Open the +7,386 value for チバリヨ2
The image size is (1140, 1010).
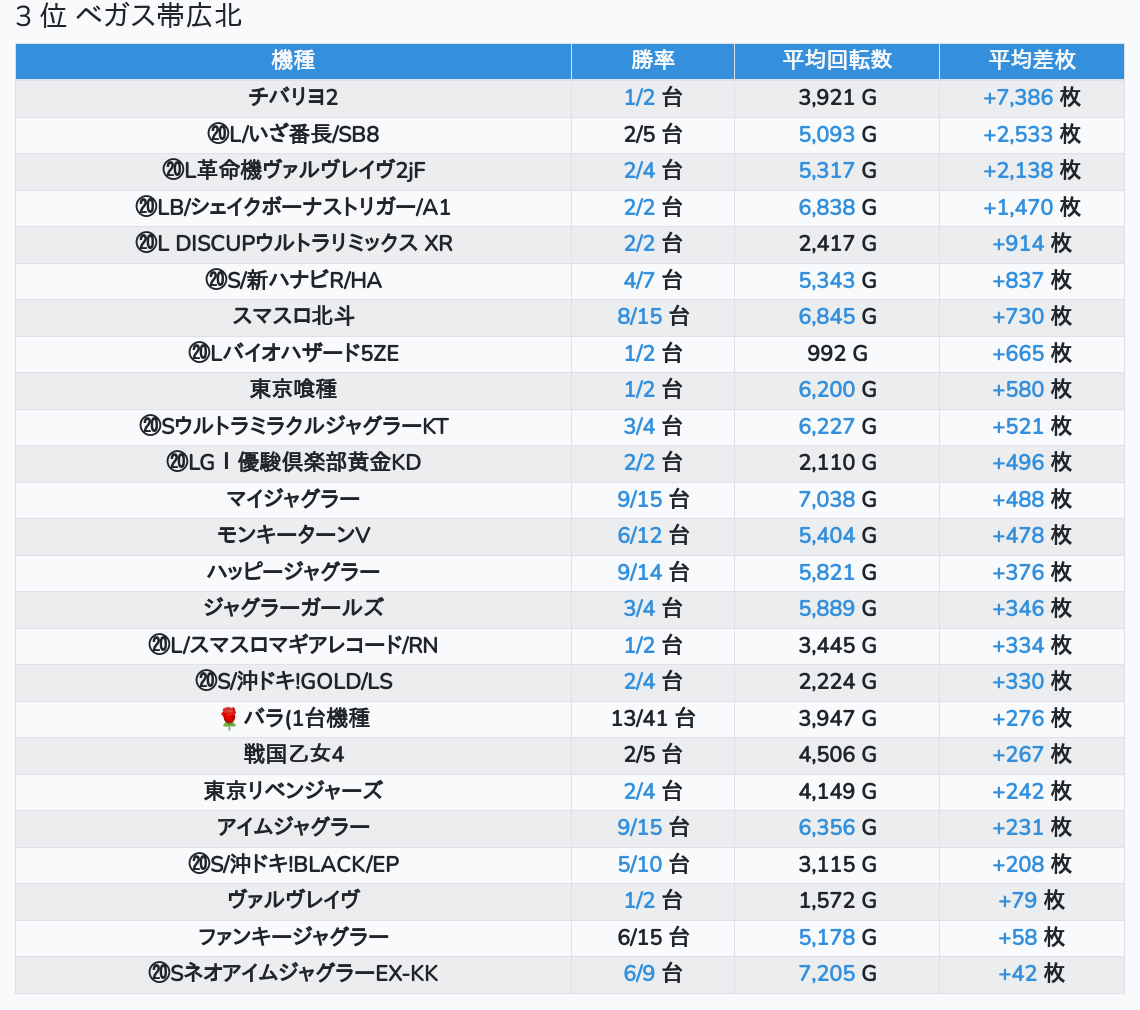point(1018,97)
